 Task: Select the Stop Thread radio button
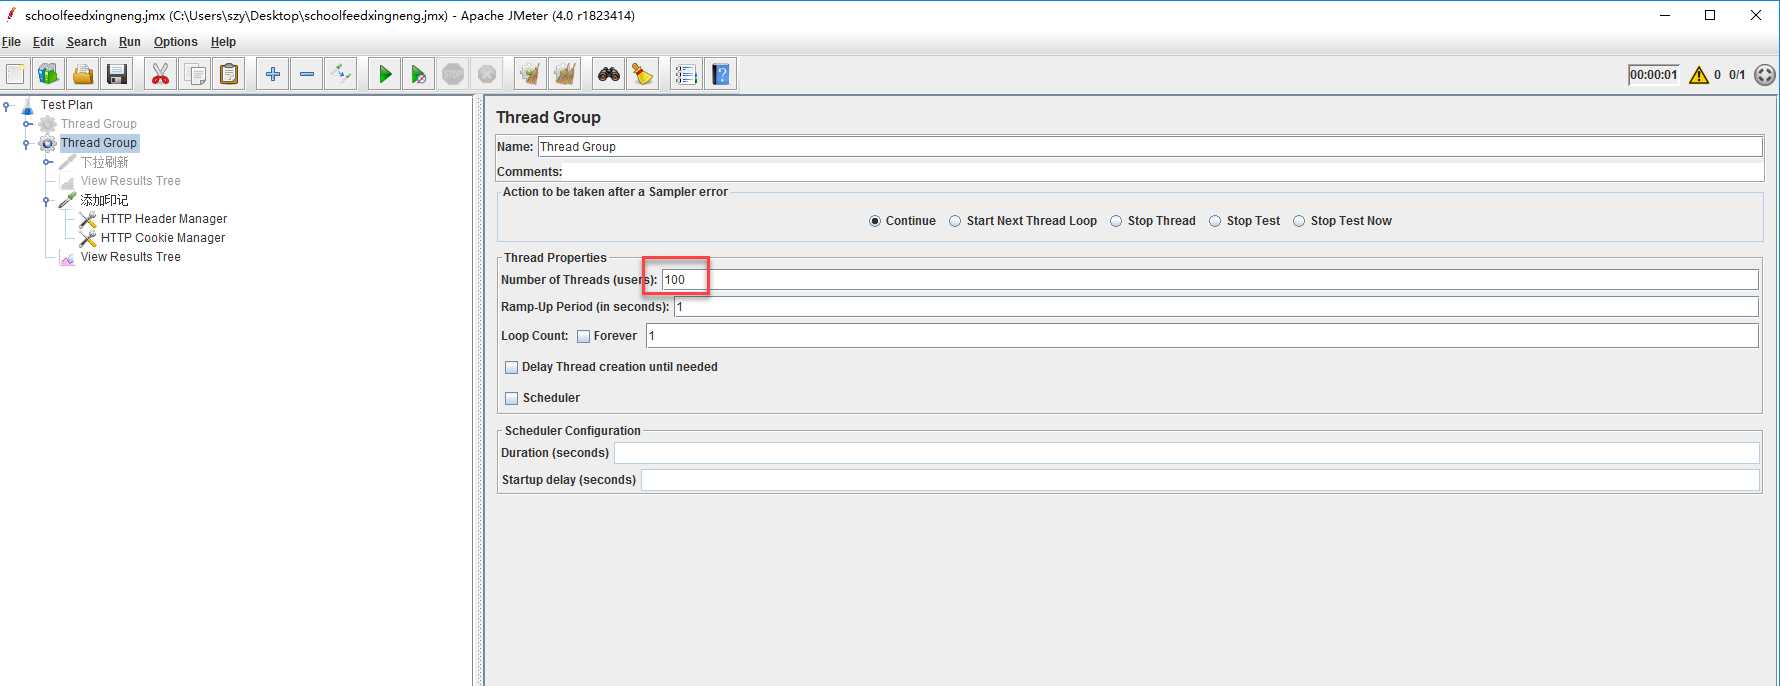pyautogui.click(x=1116, y=221)
